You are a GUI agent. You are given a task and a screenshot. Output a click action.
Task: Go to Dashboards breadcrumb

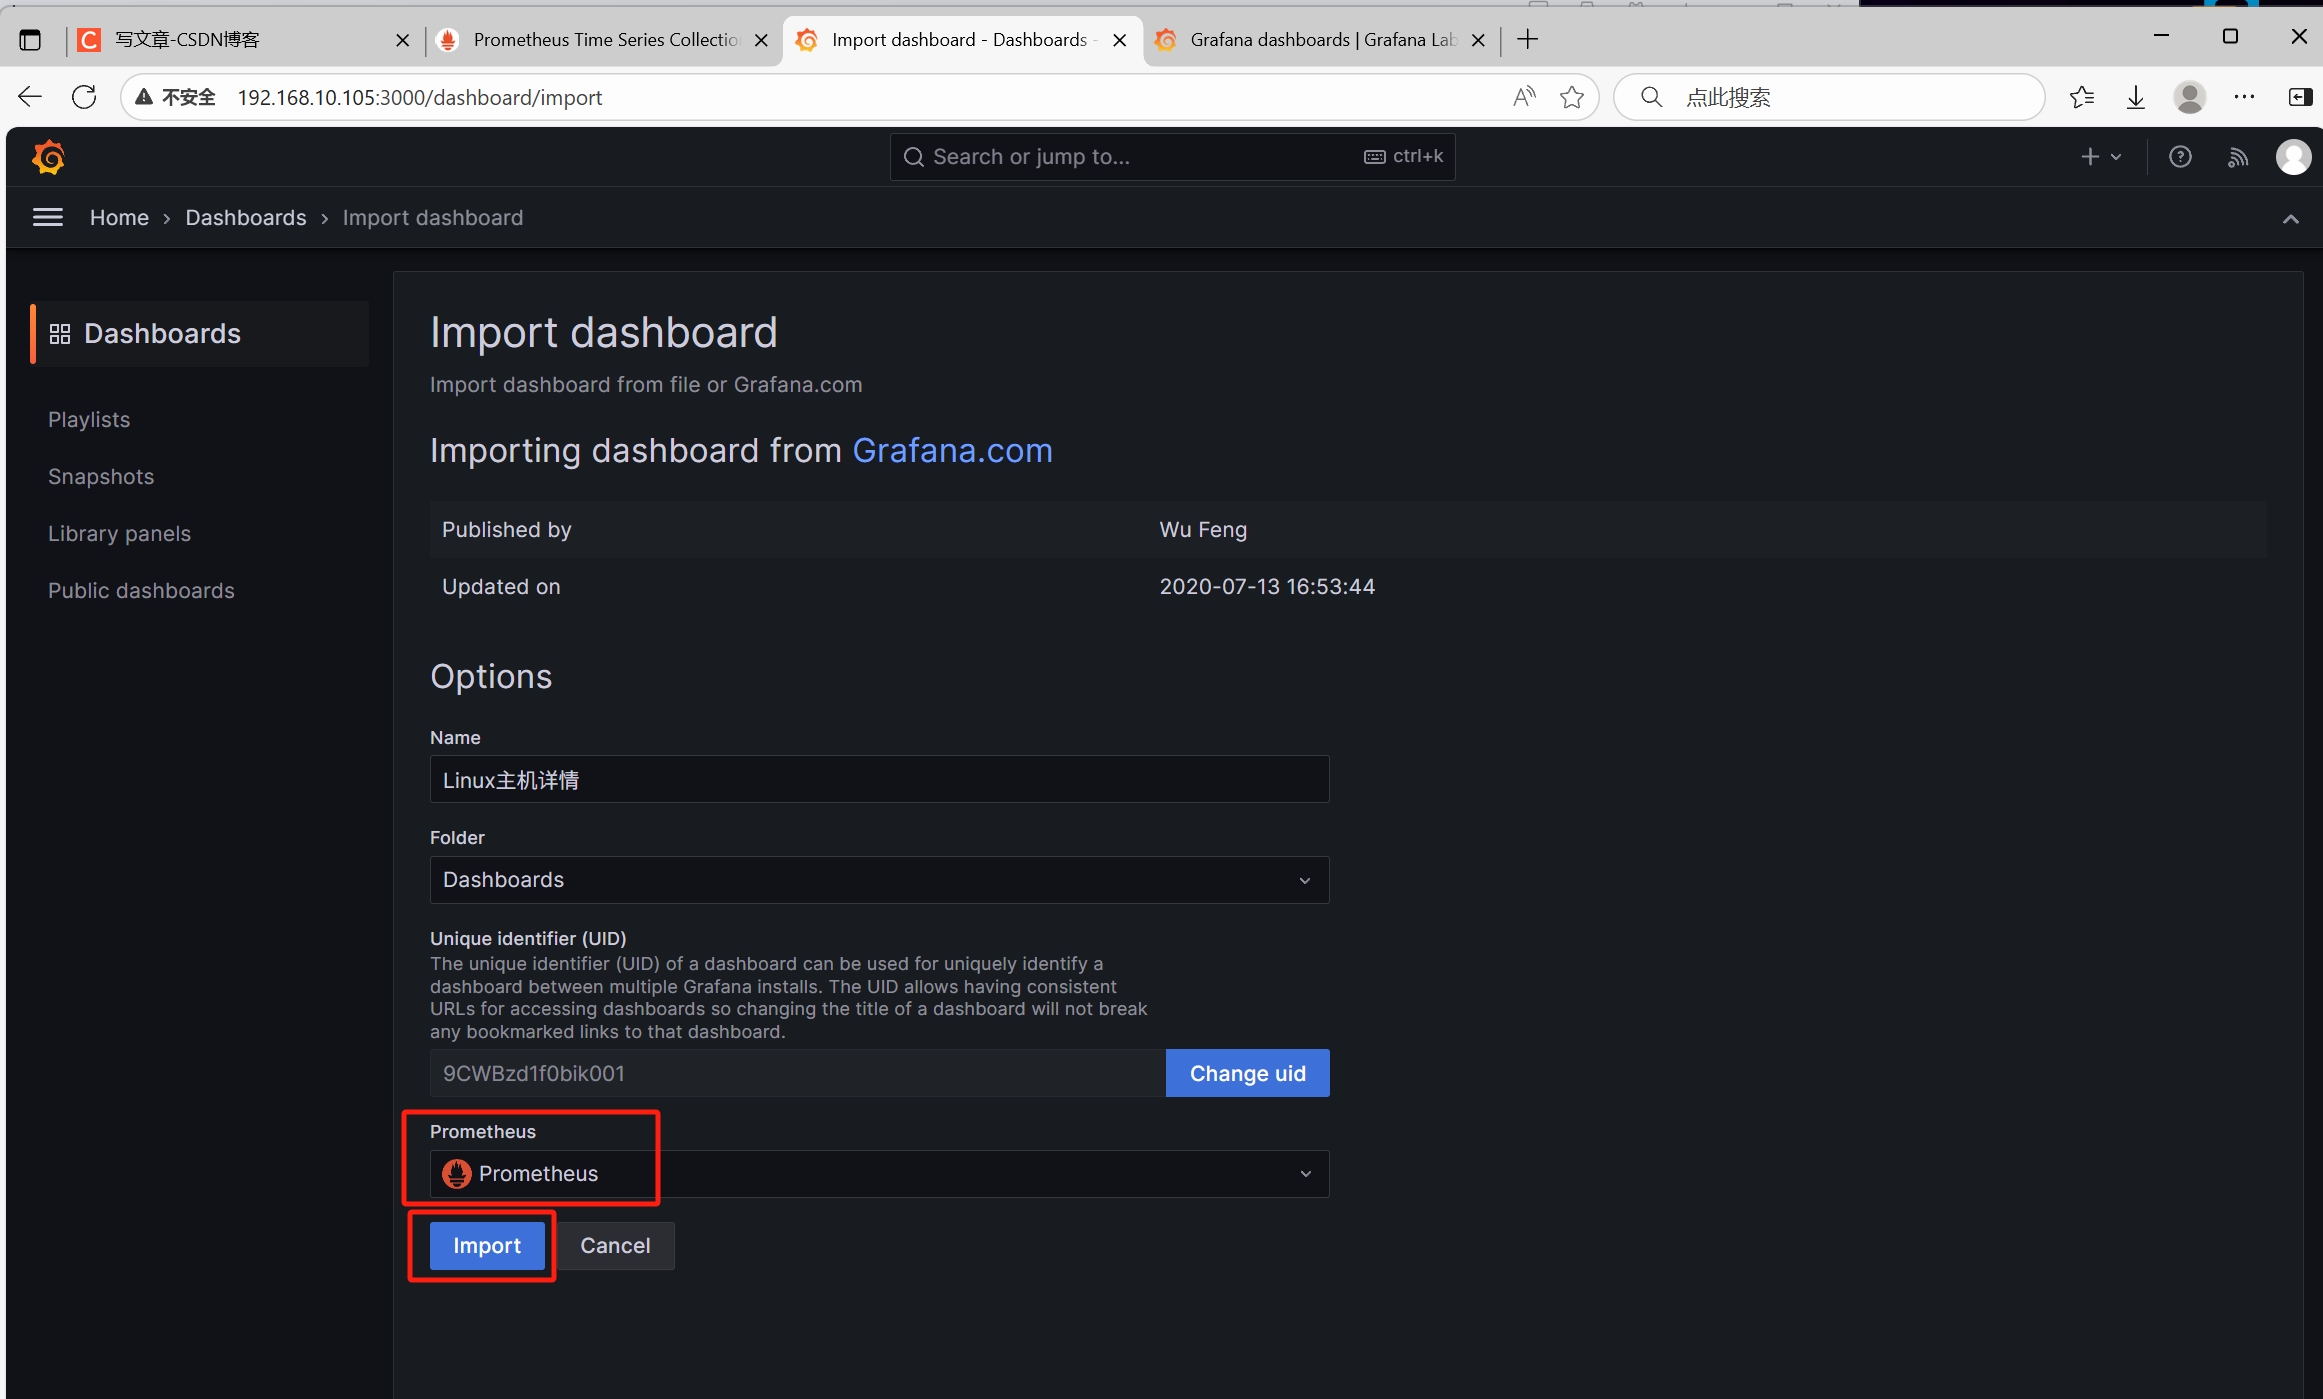(x=246, y=218)
